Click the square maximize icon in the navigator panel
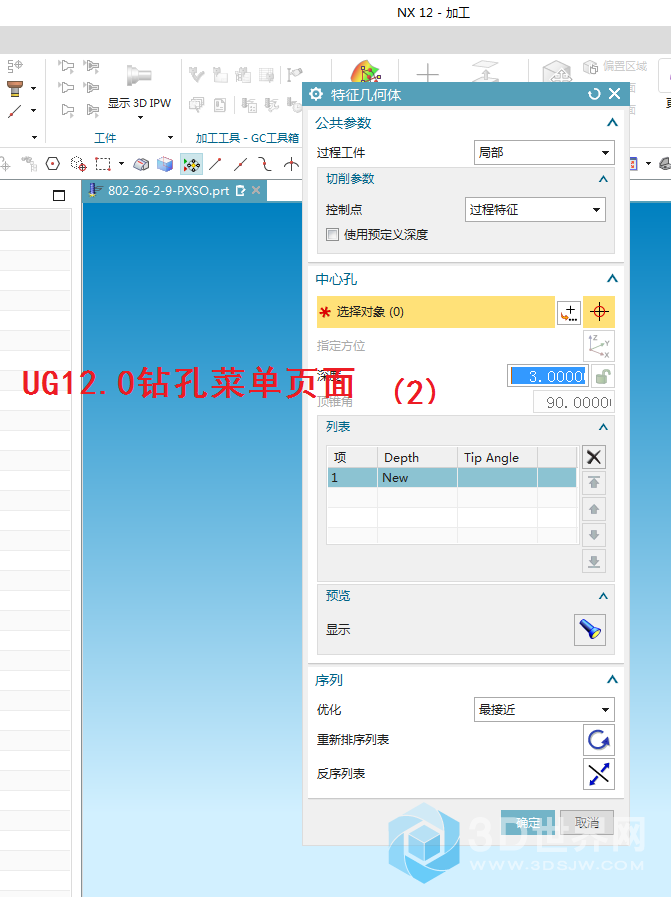This screenshot has height=897, width=671. 59,196
